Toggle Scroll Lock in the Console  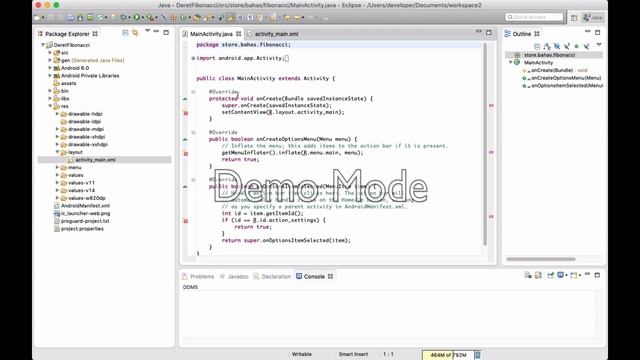538,276
